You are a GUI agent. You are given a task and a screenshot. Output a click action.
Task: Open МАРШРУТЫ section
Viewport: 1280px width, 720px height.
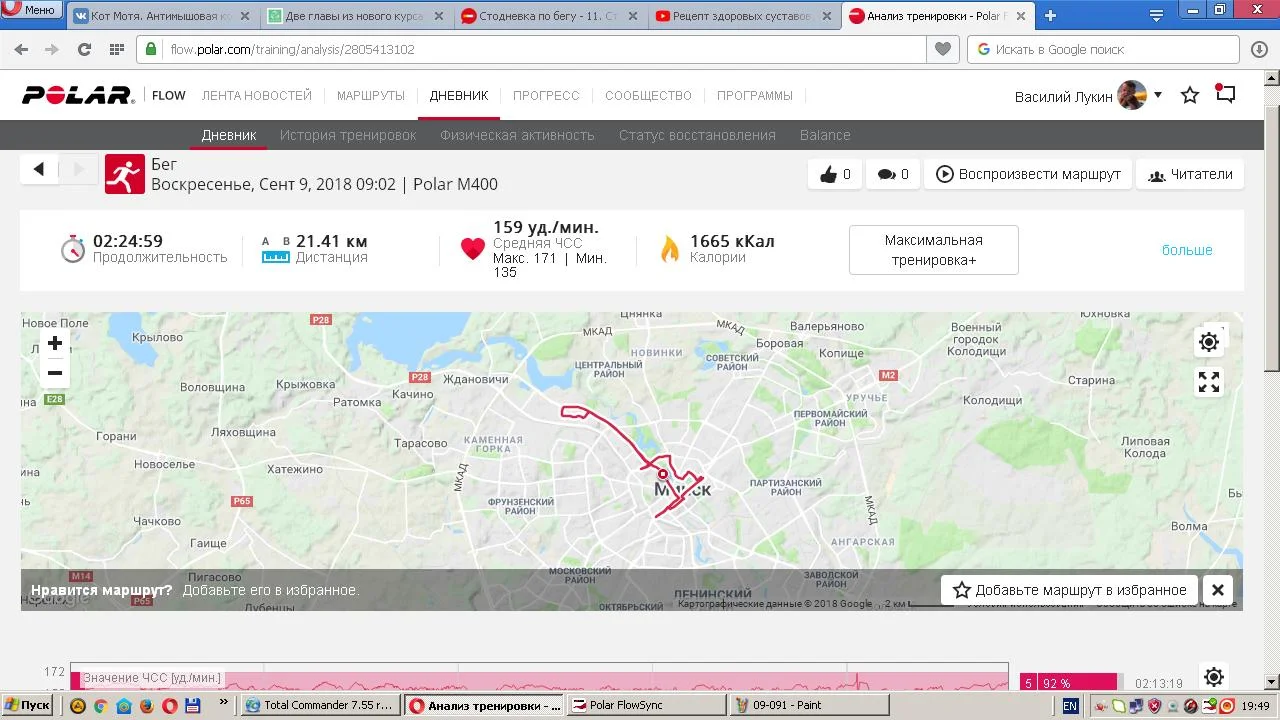point(371,96)
